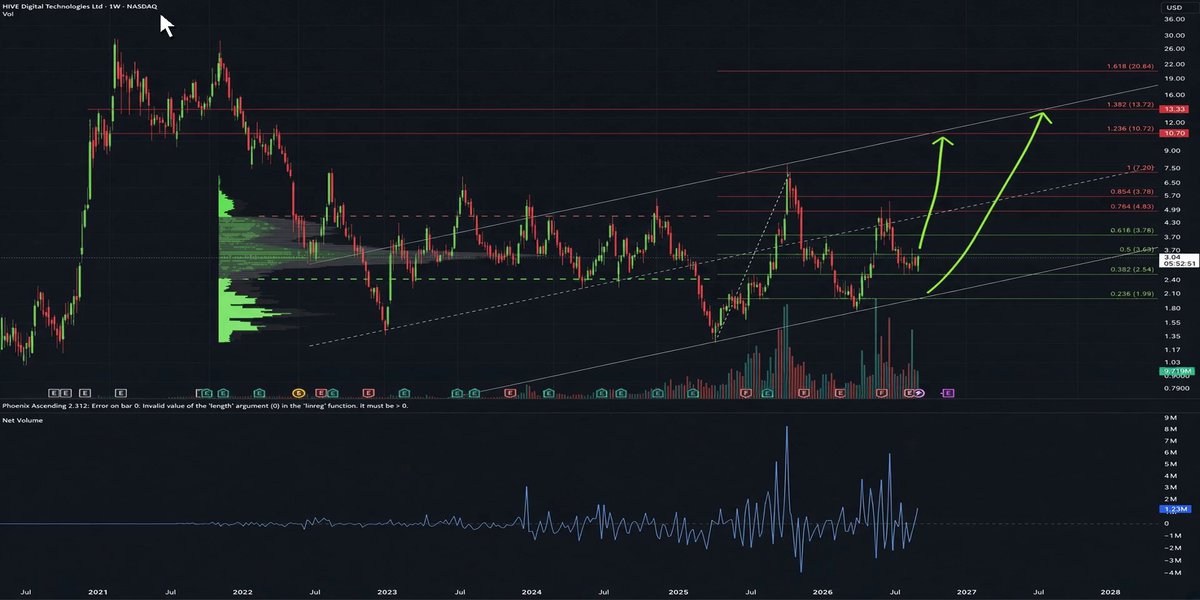Screen dimensions: 1200x600
Task: Click the red 13.33 price label
Action: tap(1175, 109)
